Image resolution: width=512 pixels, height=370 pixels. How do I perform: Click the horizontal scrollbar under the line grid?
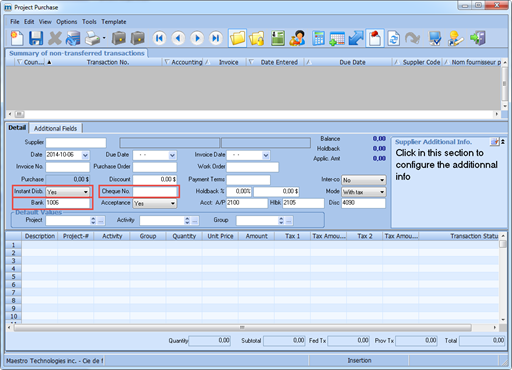click(x=243, y=328)
